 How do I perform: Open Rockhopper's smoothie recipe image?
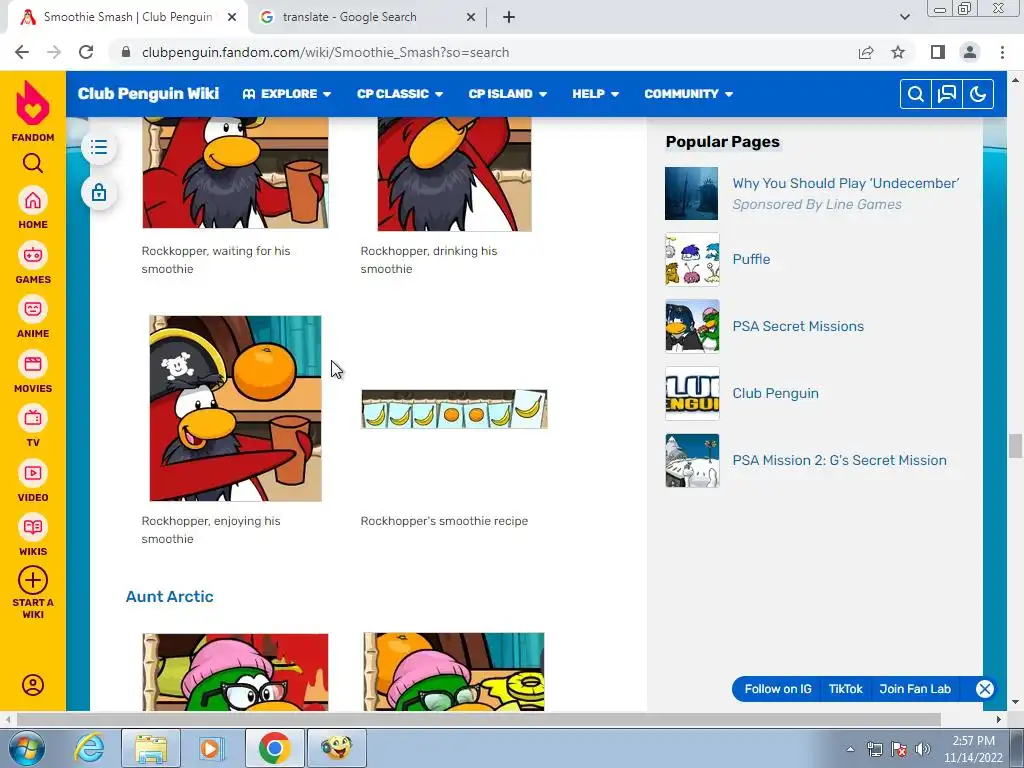pyautogui.click(x=455, y=409)
